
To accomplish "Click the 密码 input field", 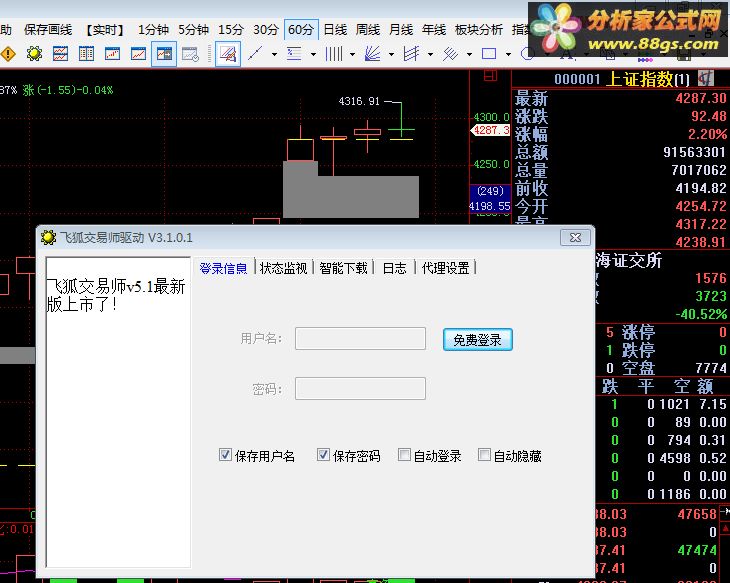I will (x=360, y=388).
